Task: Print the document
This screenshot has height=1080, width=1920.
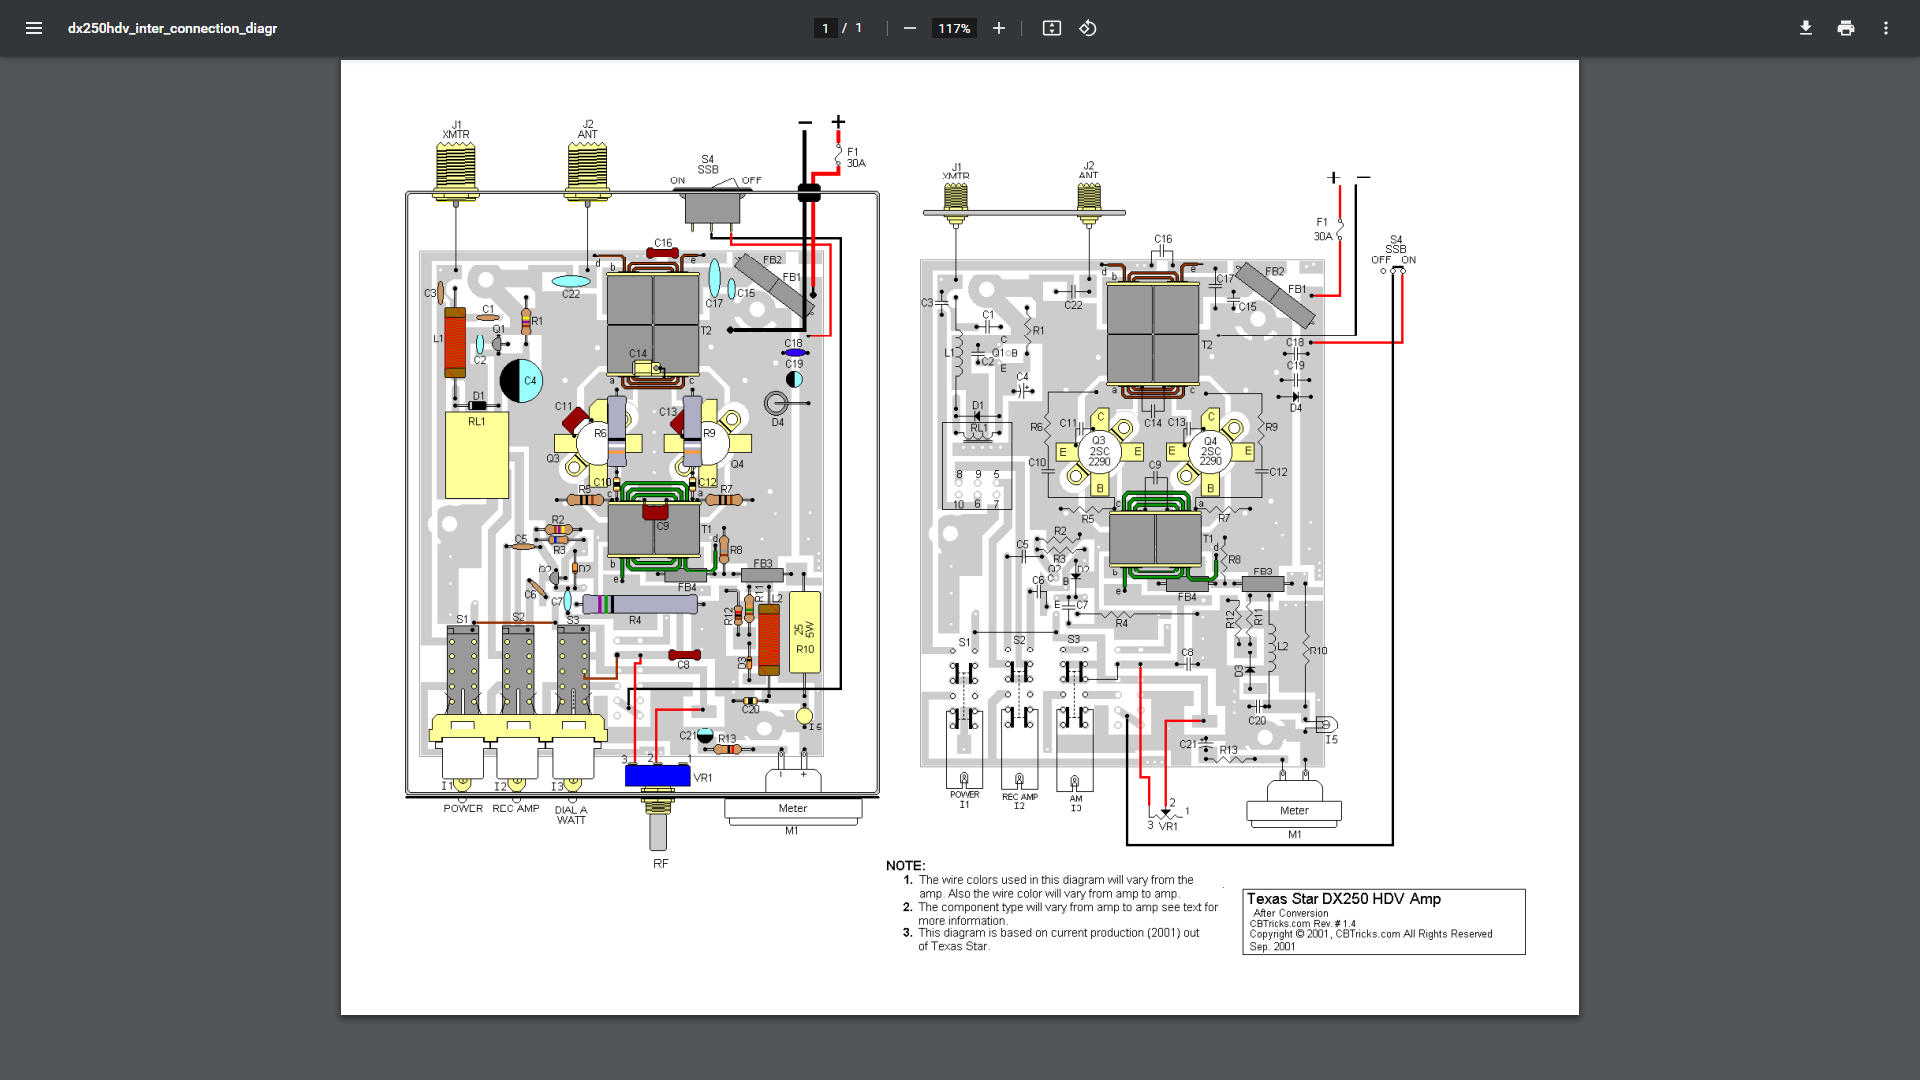Action: tap(1845, 28)
